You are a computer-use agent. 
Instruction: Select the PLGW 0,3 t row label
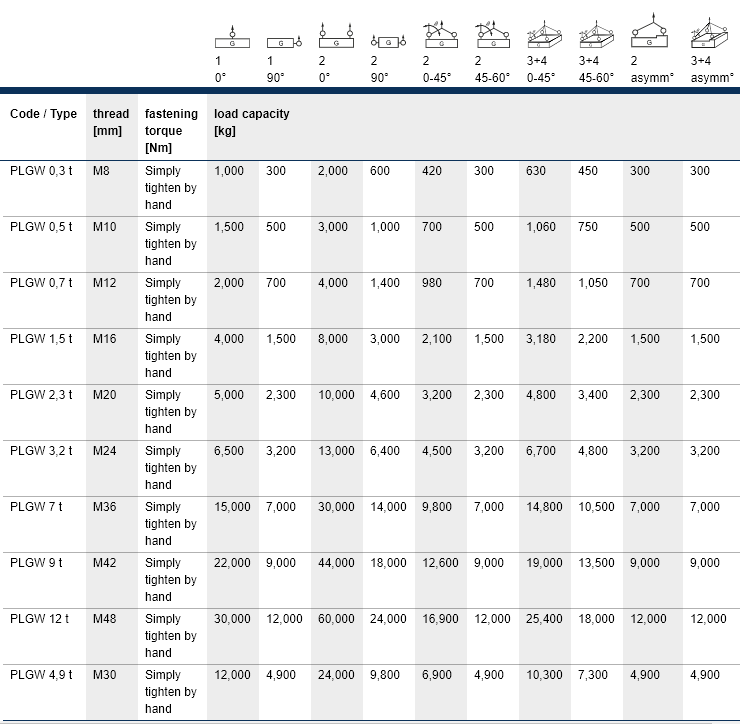click(x=41, y=171)
